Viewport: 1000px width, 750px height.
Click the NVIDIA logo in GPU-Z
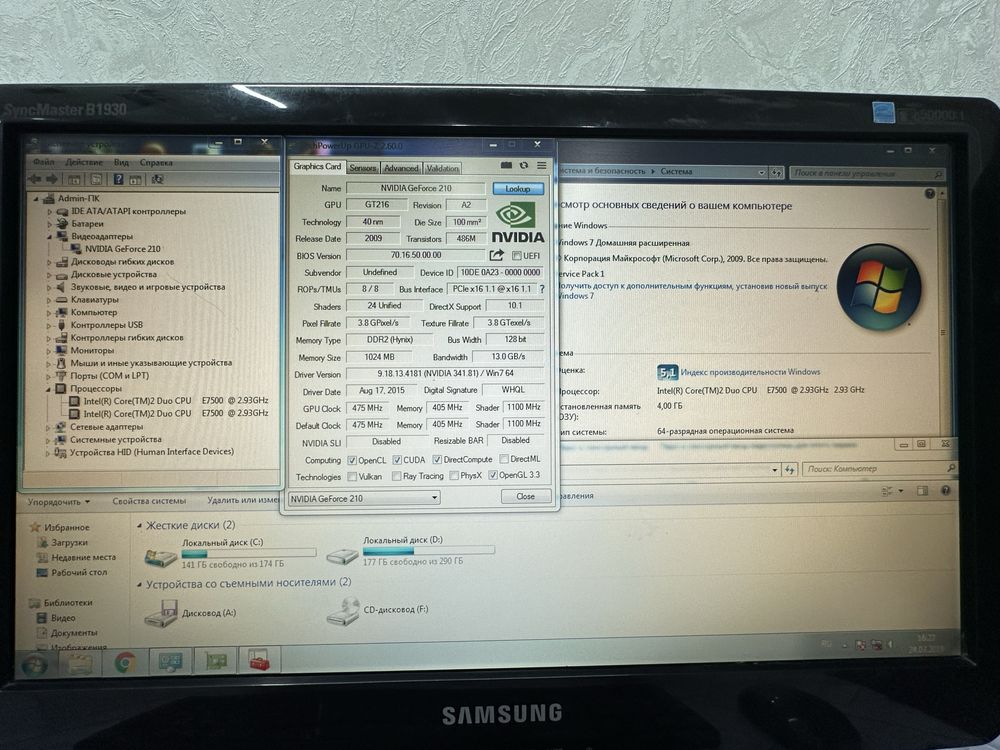point(517,223)
